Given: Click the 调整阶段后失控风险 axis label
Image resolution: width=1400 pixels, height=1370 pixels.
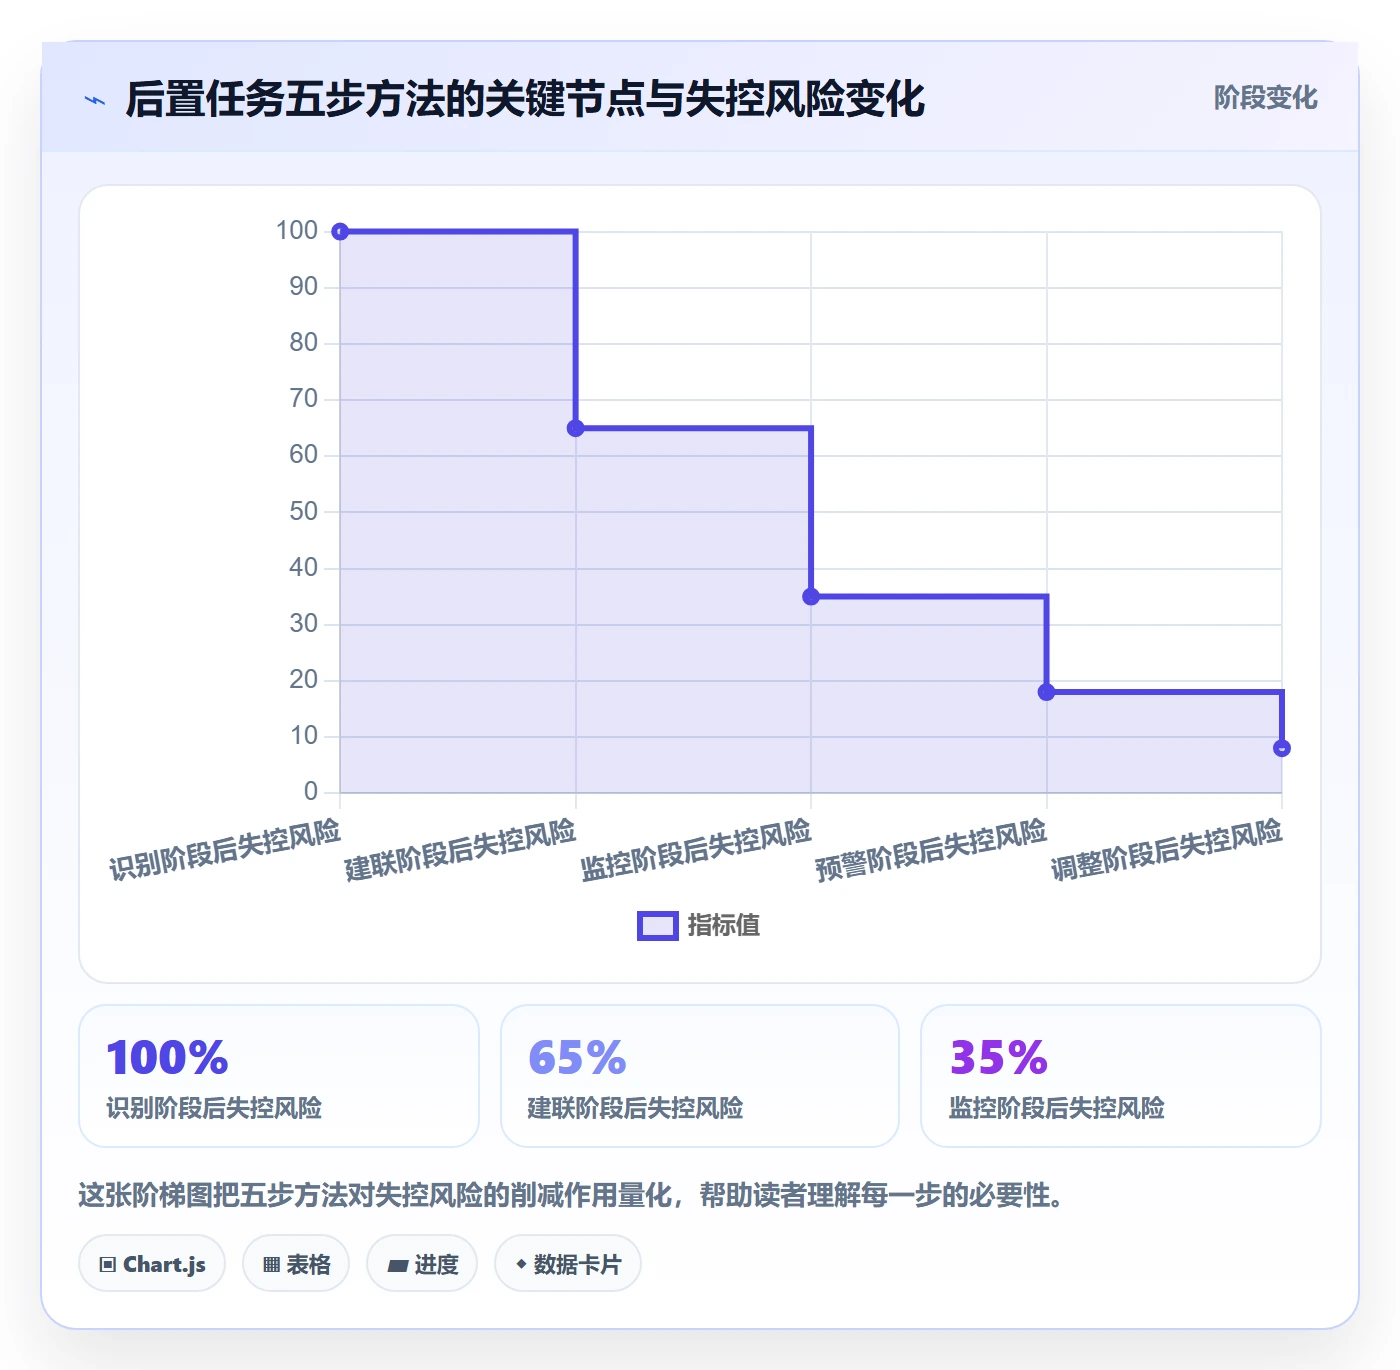Looking at the screenshot, I should [x=1167, y=850].
